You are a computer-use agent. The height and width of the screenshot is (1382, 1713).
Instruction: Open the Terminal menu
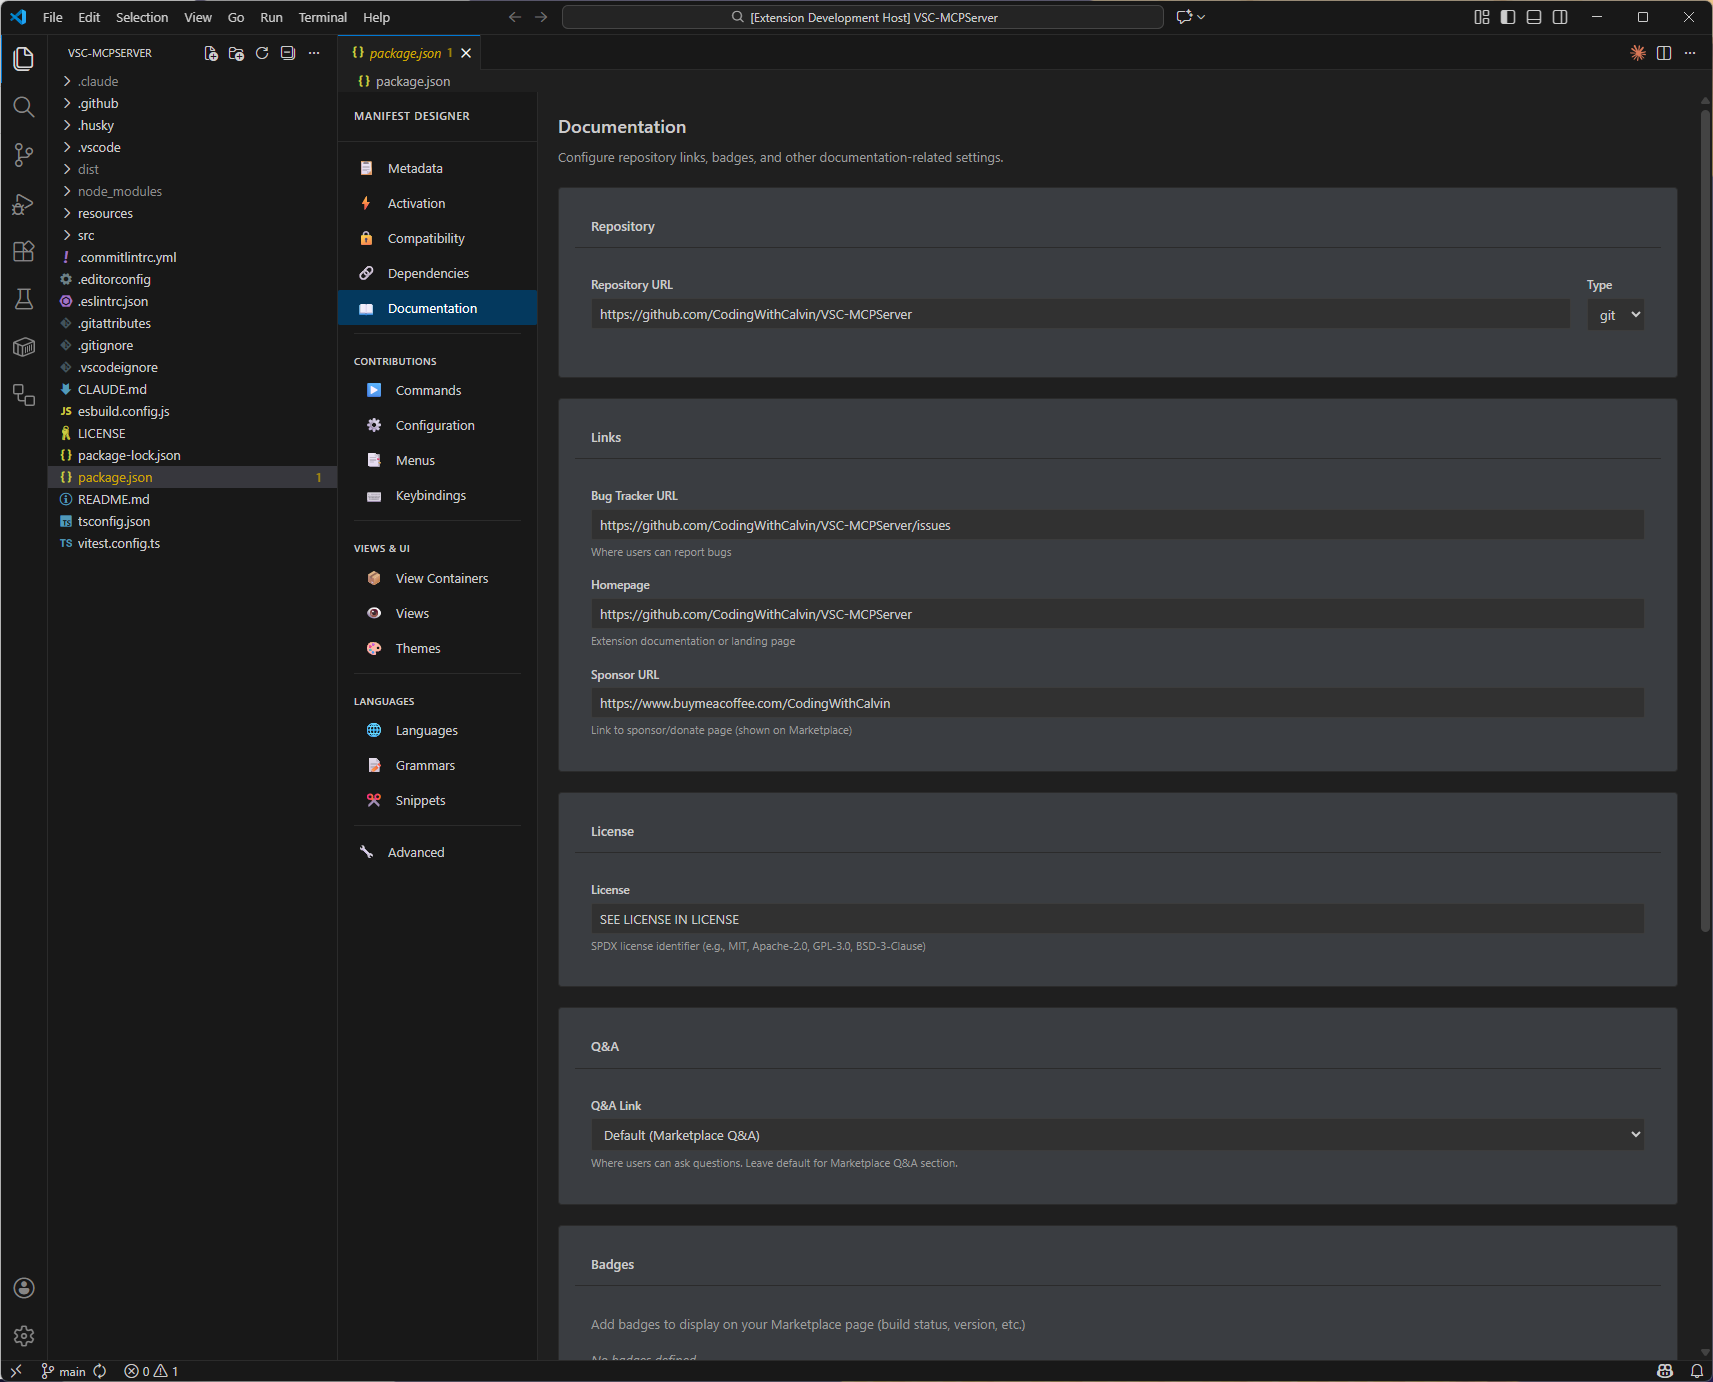[x=322, y=17]
